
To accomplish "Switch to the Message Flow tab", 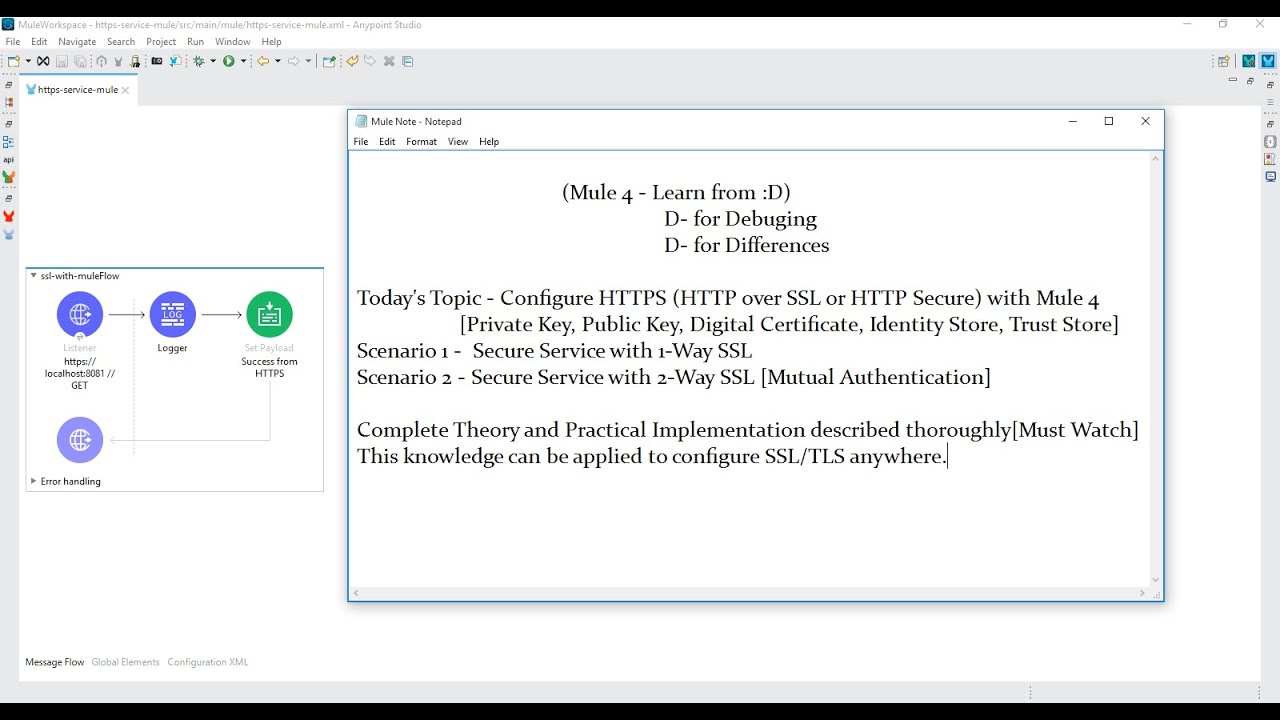I will tap(54, 662).
